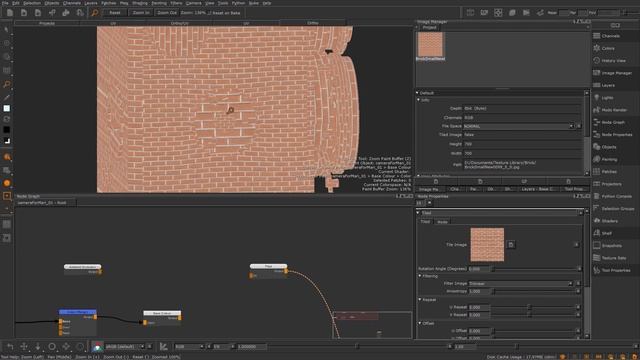This screenshot has width=640, height=360.
Task: Click the load image icon beside Tile Image
Action: coord(511,244)
